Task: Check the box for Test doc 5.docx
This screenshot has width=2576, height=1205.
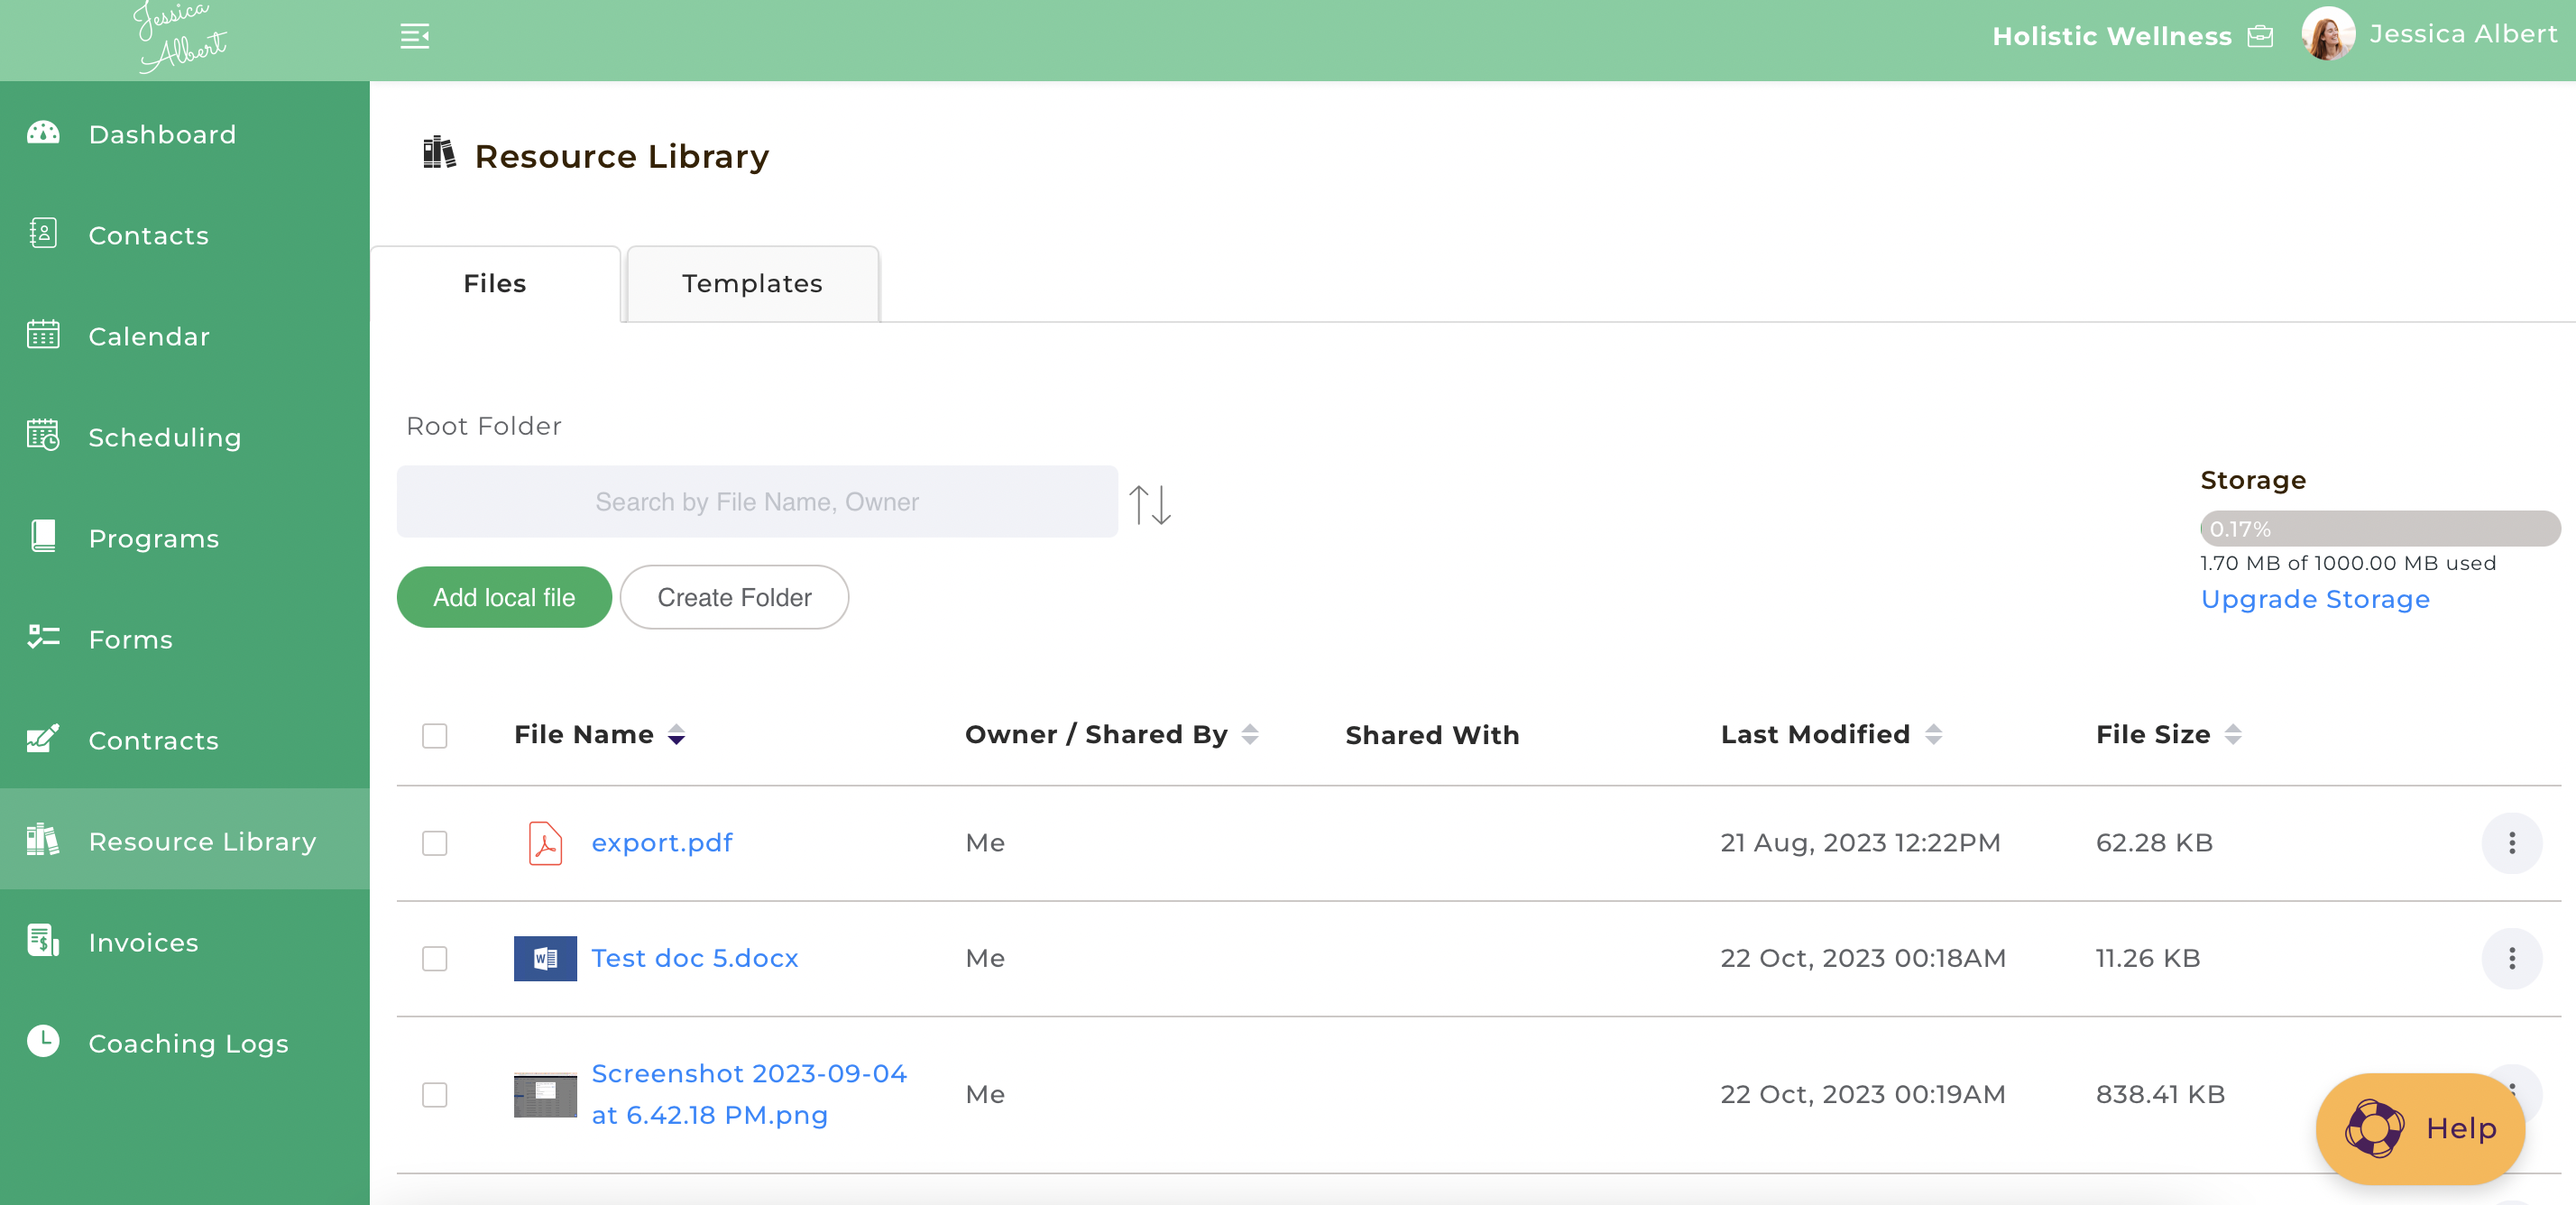Action: (x=435, y=958)
